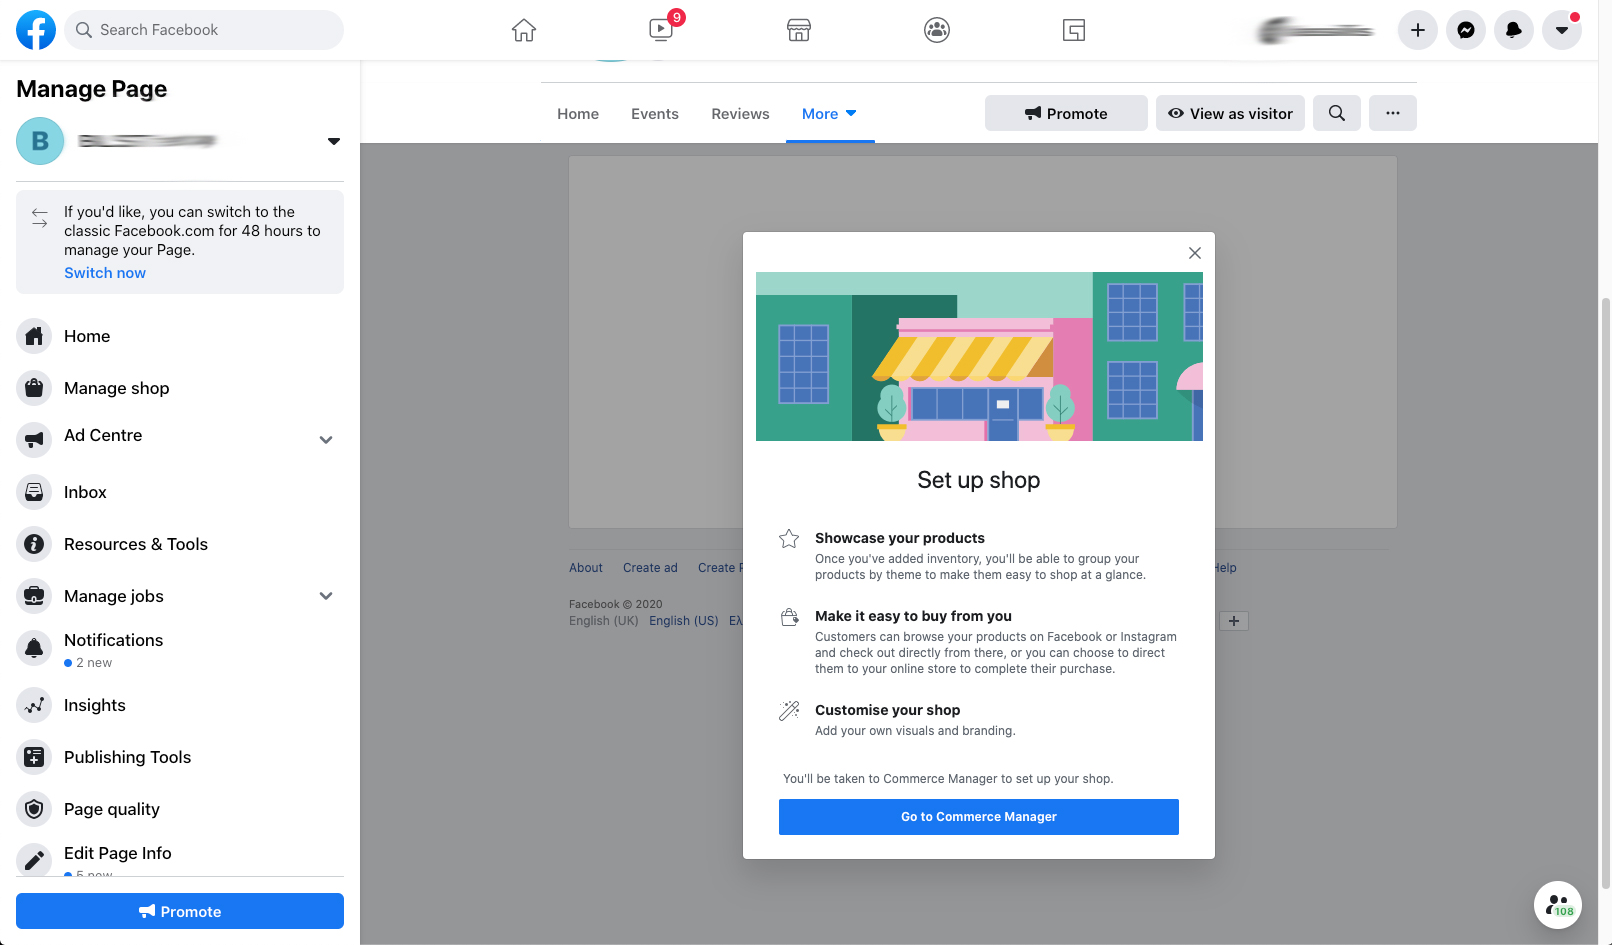Open Groups icon in top navigation

coord(937,30)
